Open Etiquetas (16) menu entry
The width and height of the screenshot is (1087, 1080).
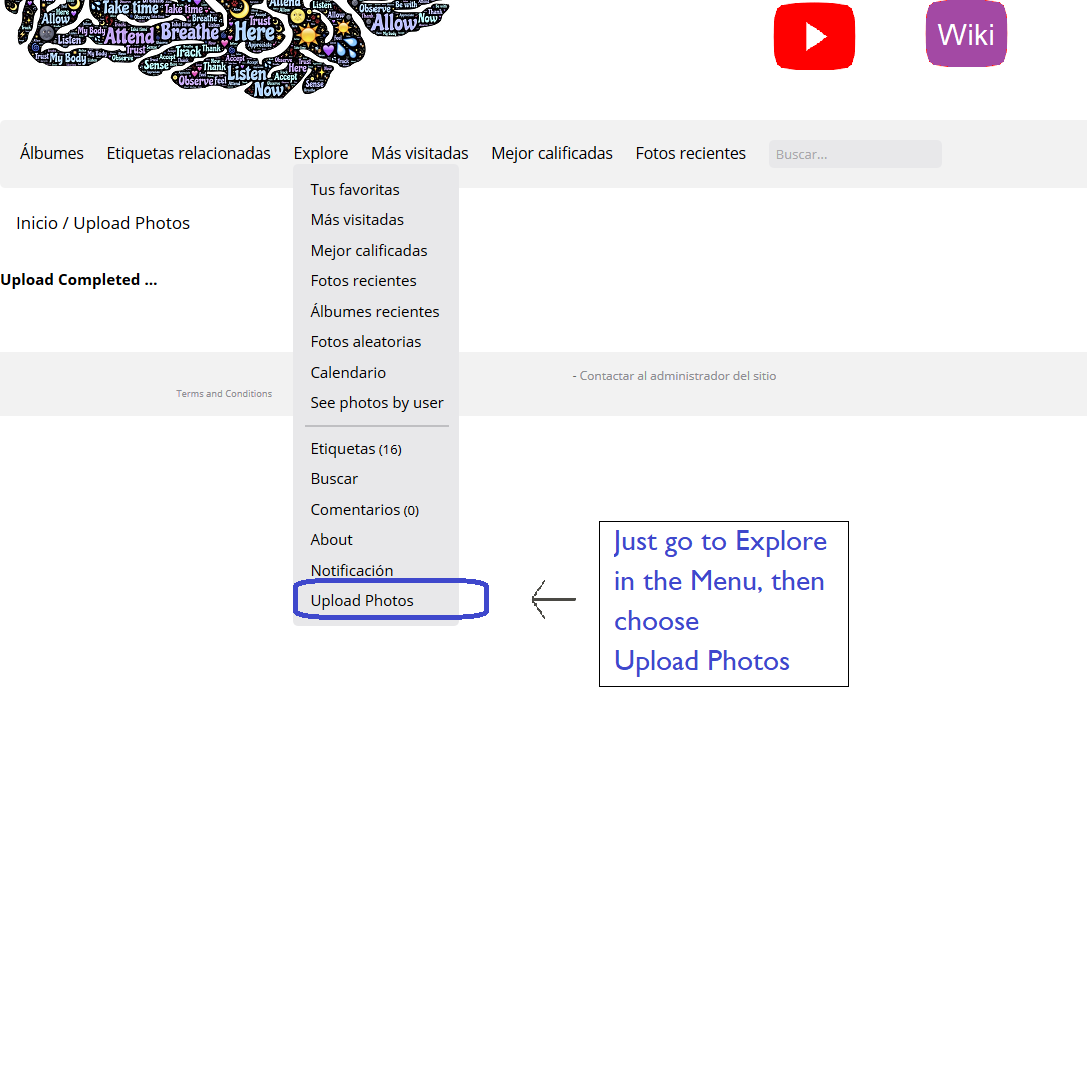(x=355, y=449)
